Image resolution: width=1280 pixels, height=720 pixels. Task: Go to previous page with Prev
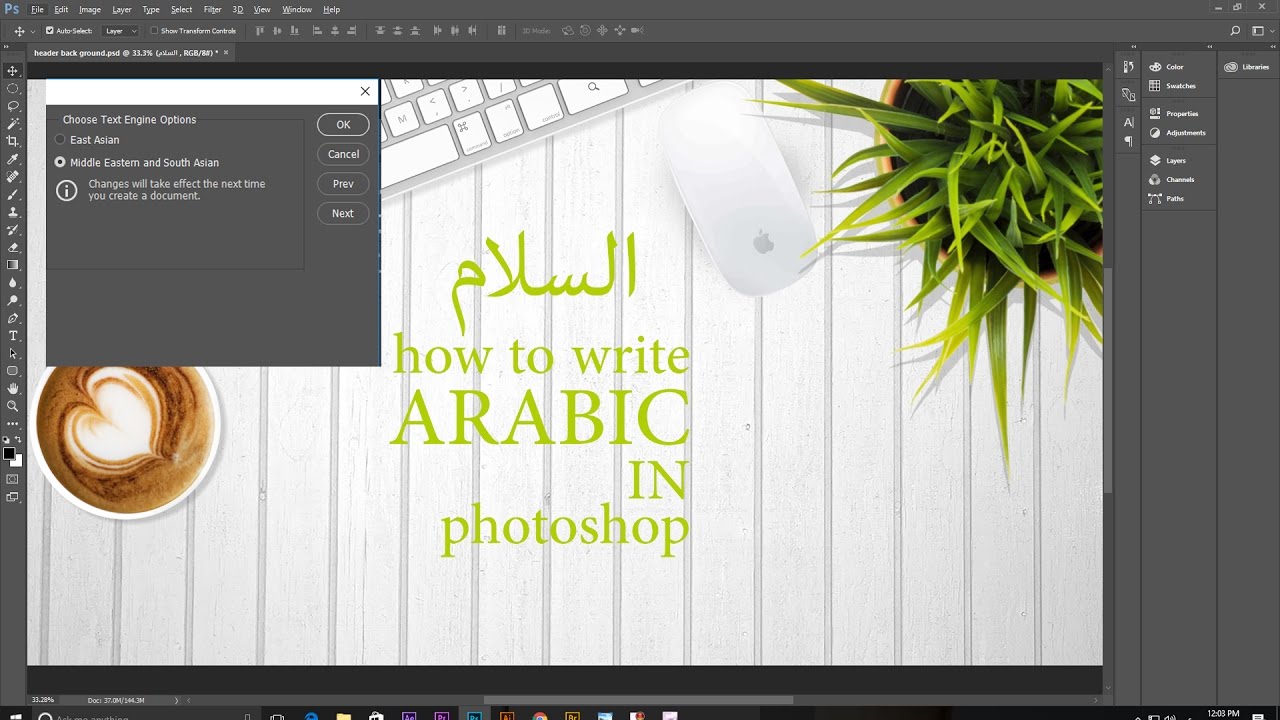pos(343,184)
